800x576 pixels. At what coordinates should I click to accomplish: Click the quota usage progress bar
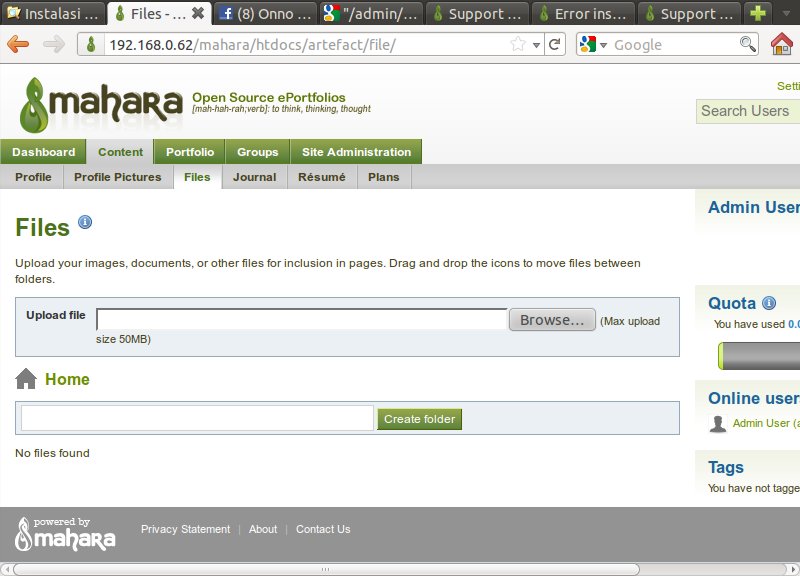point(759,356)
